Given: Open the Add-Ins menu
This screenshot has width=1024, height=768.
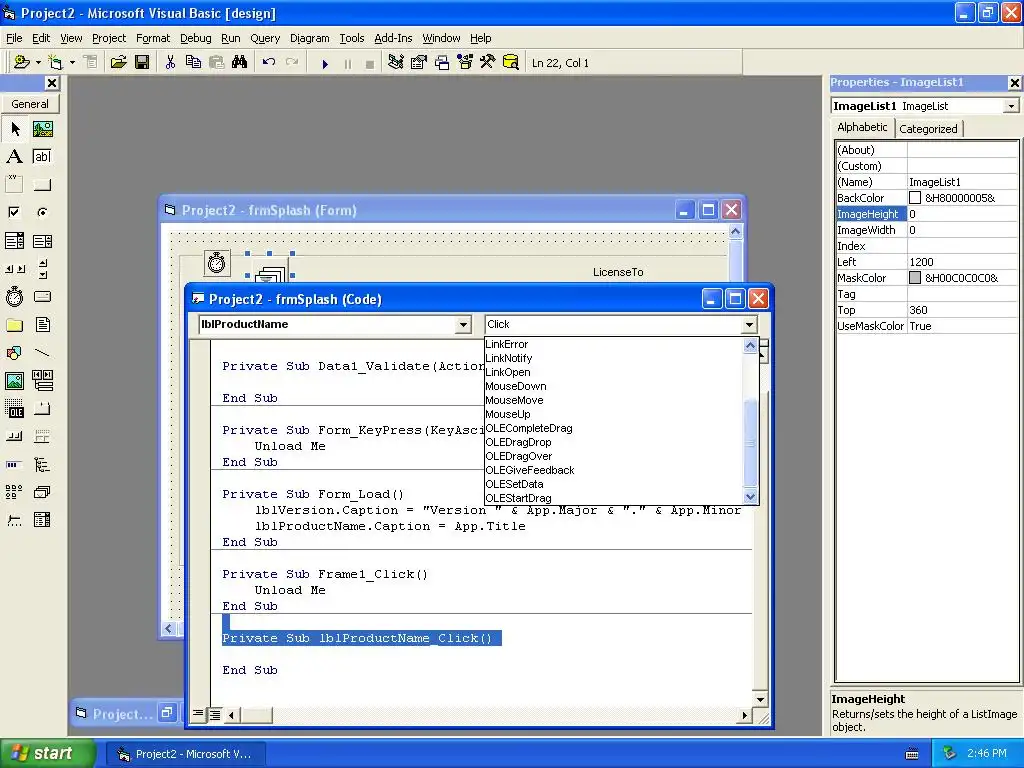Looking at the screenshot, I should tap(392, 38).
